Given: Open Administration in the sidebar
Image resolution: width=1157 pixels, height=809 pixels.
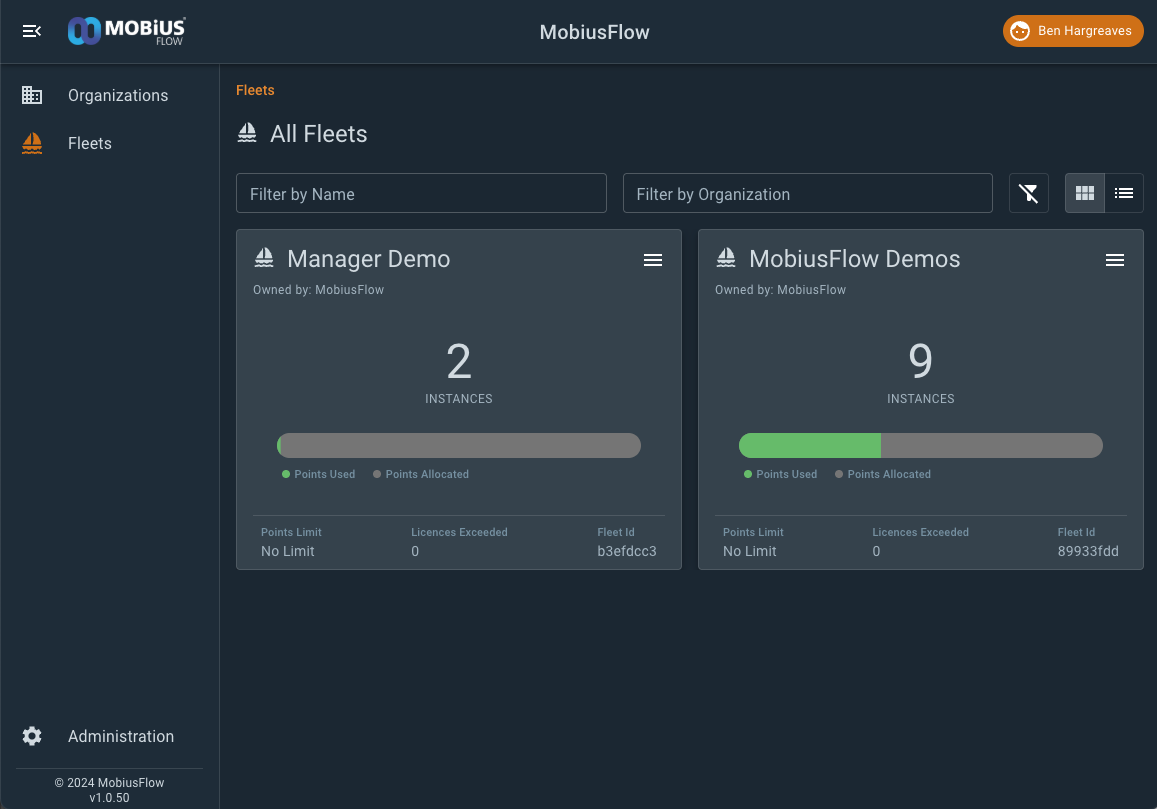Looking at the screenshot, I should point(121,736).
